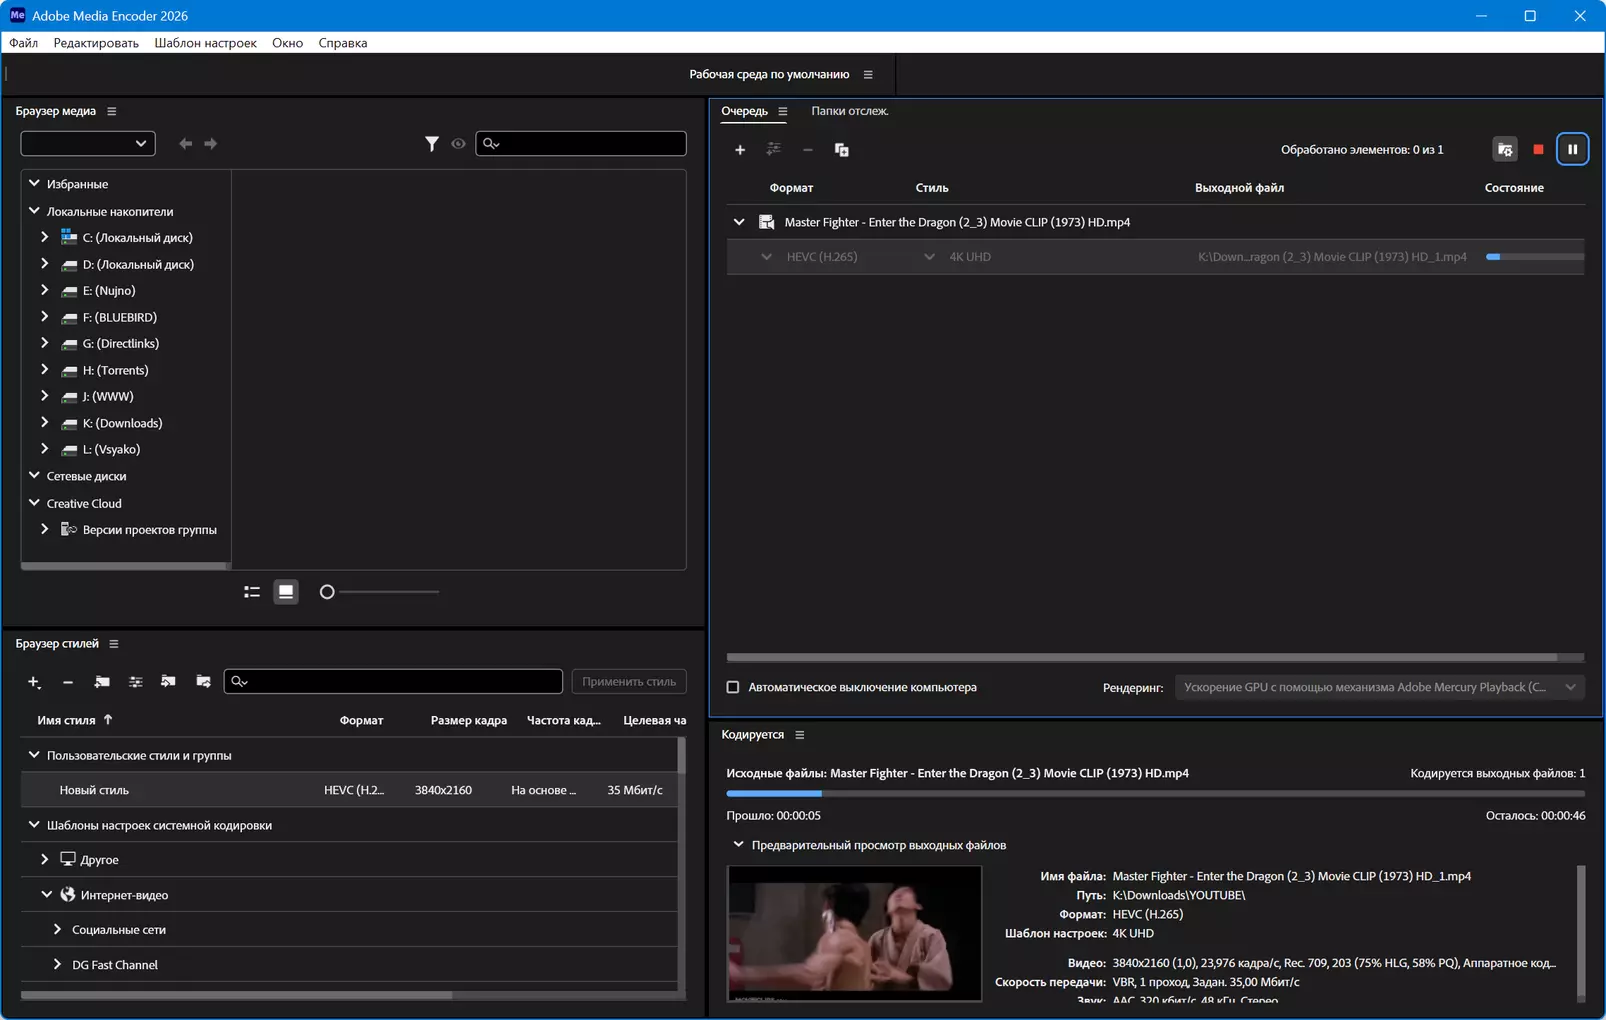Click the media browser thumbnail zoom slider
Image resolution: width=1606 pixels, height=1020 pixels.
tap(380, 592)
